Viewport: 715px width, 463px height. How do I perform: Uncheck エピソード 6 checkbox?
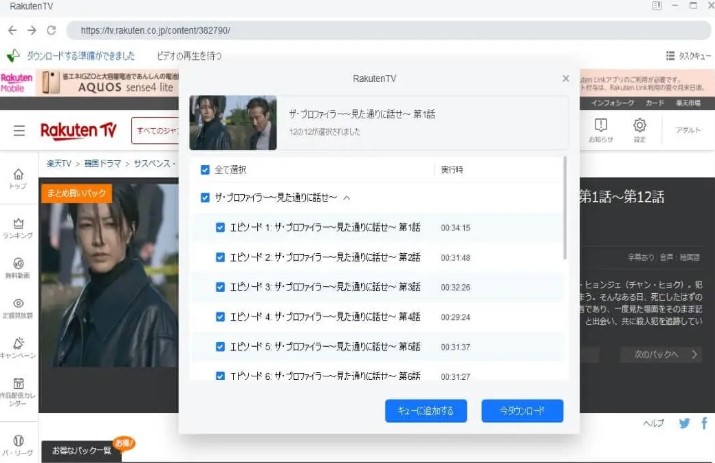coord(220,376)
